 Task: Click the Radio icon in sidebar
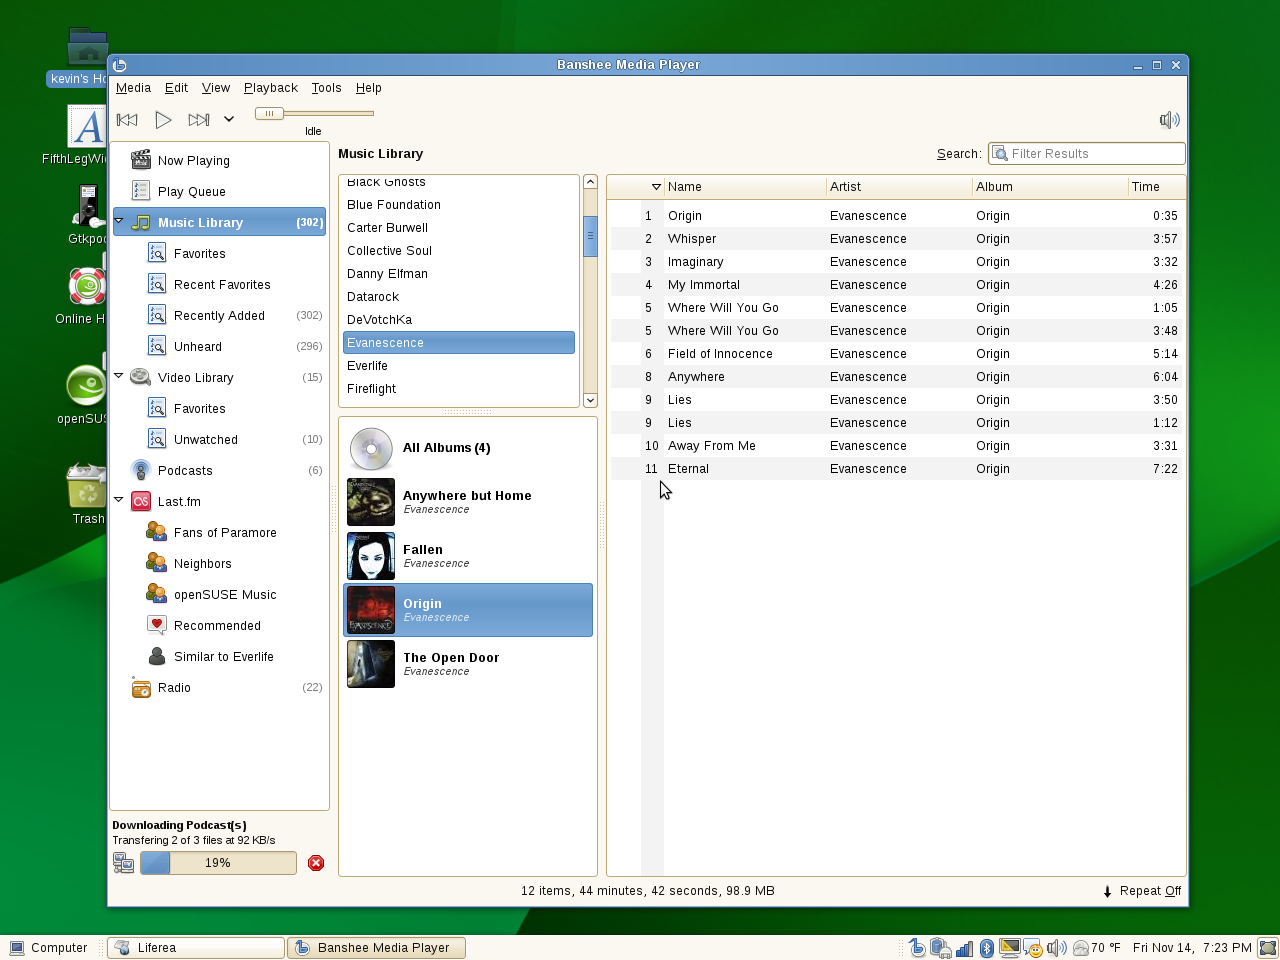(x=141, y=687)
